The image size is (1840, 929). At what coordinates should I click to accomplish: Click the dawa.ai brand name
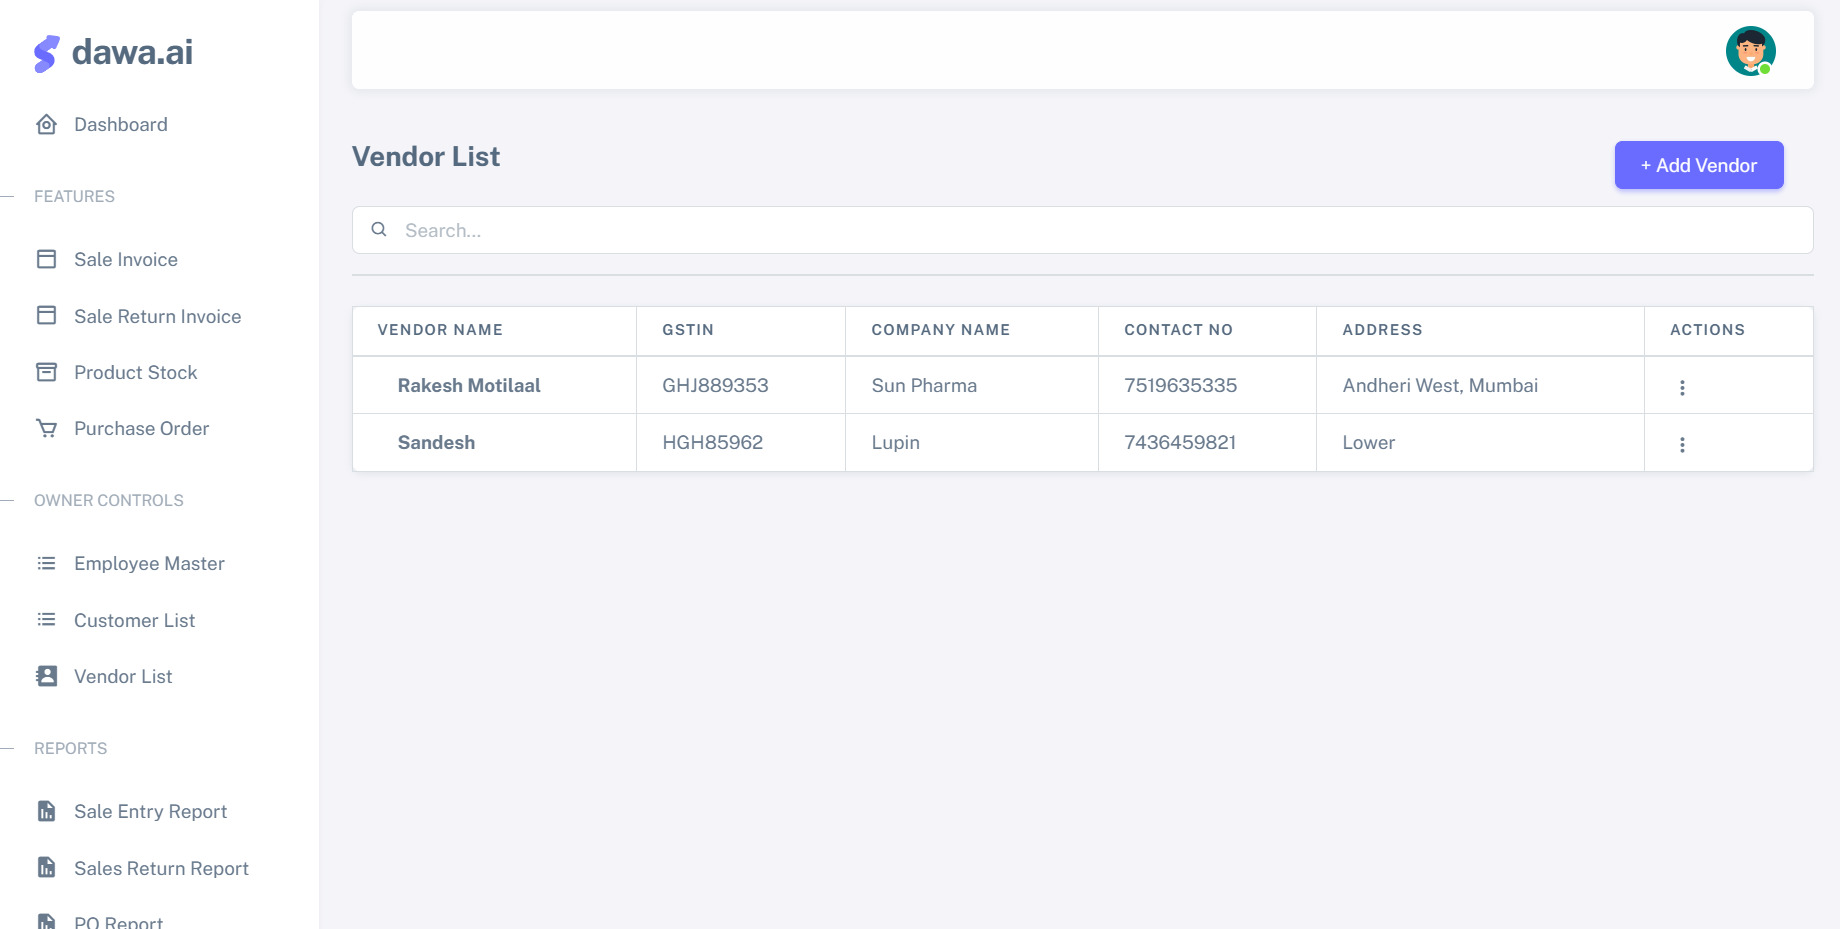pyautogui.click(x=133, y=52)
